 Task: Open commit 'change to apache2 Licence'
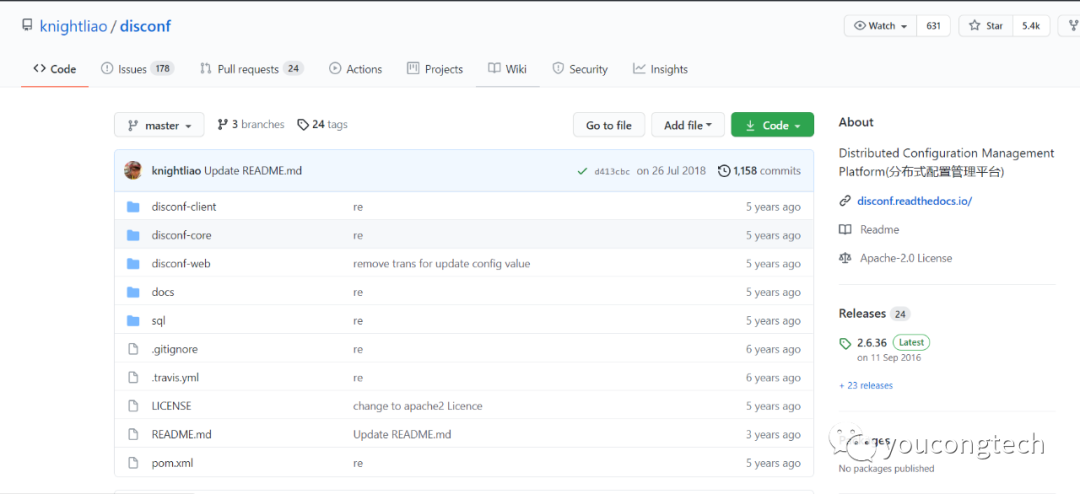[x=417, y=406]
